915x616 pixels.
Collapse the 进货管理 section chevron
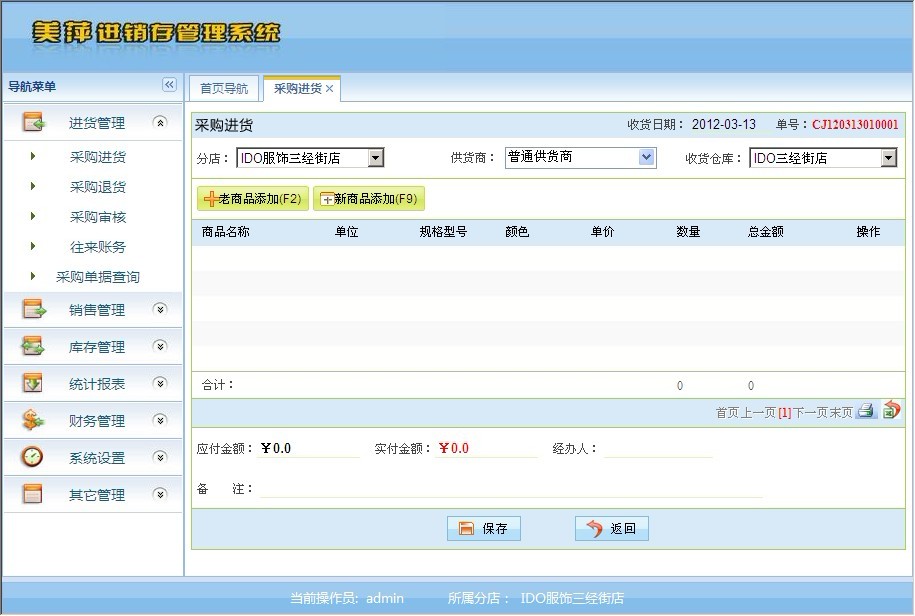[x=159, y=122]
